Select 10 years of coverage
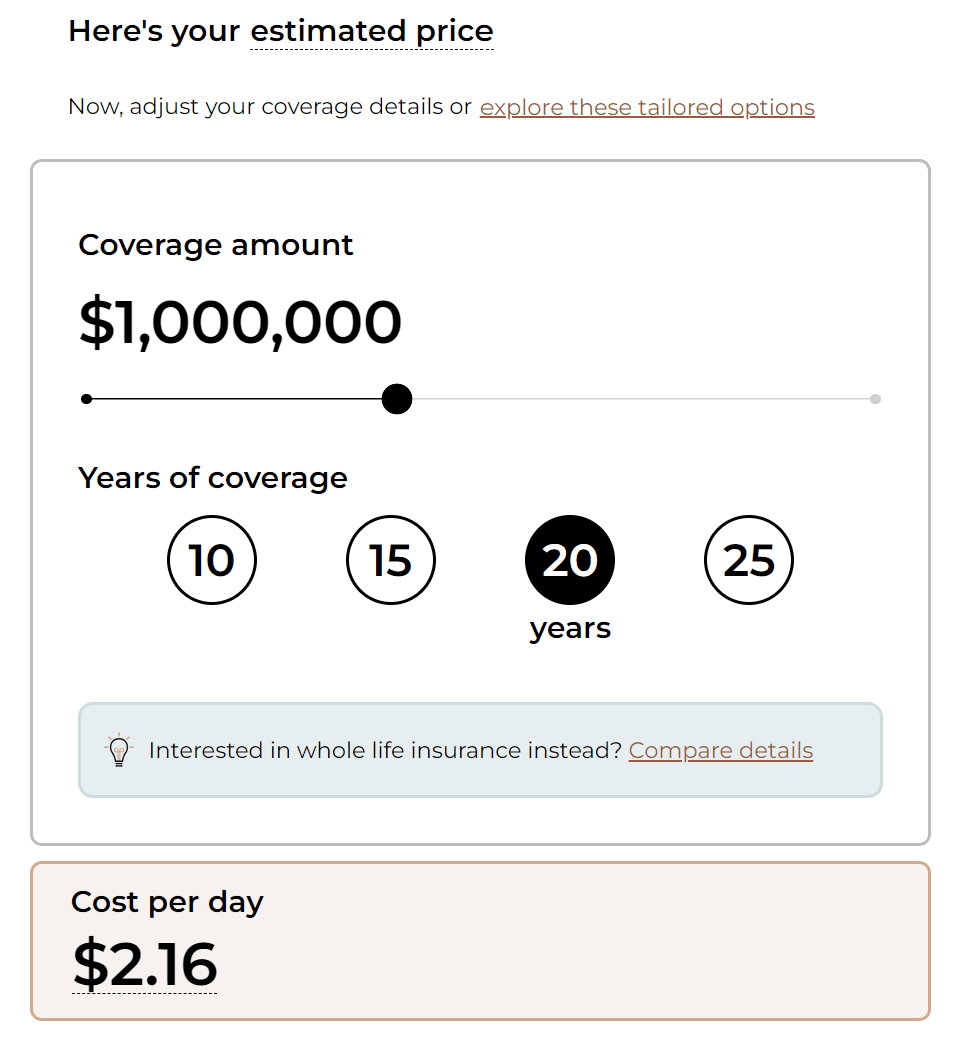The width and height of the screenshot is (966, 1048). tap(212, 560)
